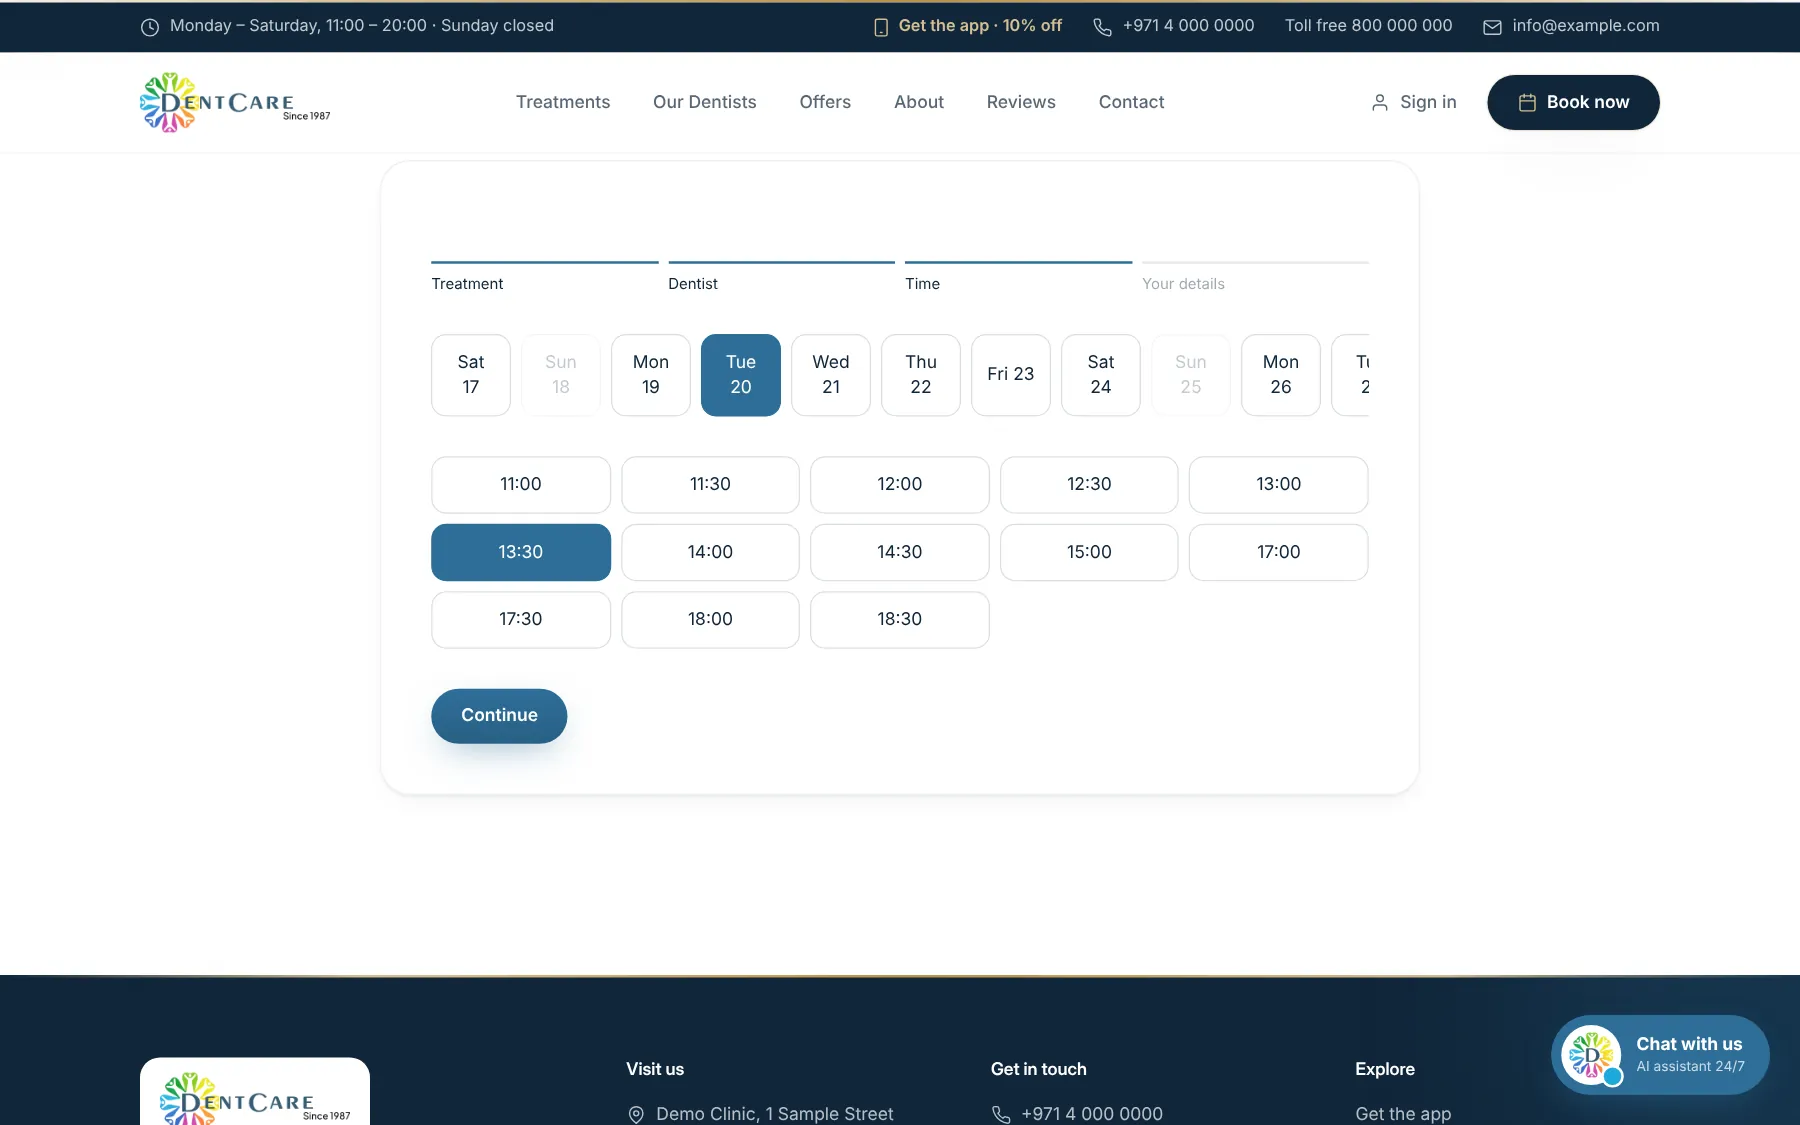Open Our Dentists page
The image size is (1800, 1125).
click(x=705, y=102)
